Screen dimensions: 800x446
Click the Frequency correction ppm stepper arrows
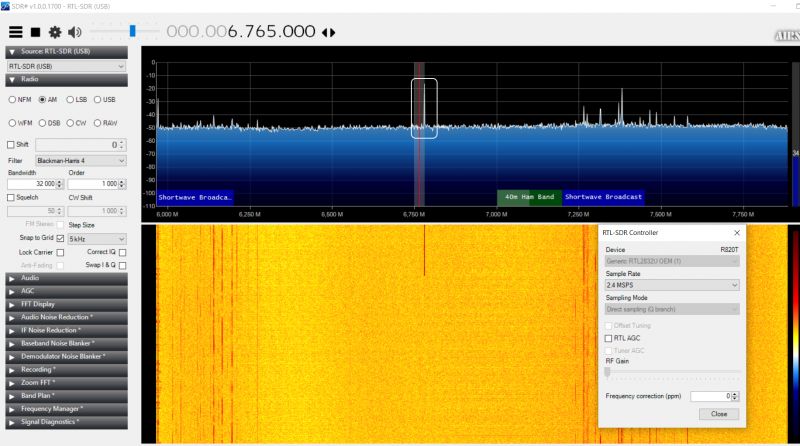click(x=735, y=396)
